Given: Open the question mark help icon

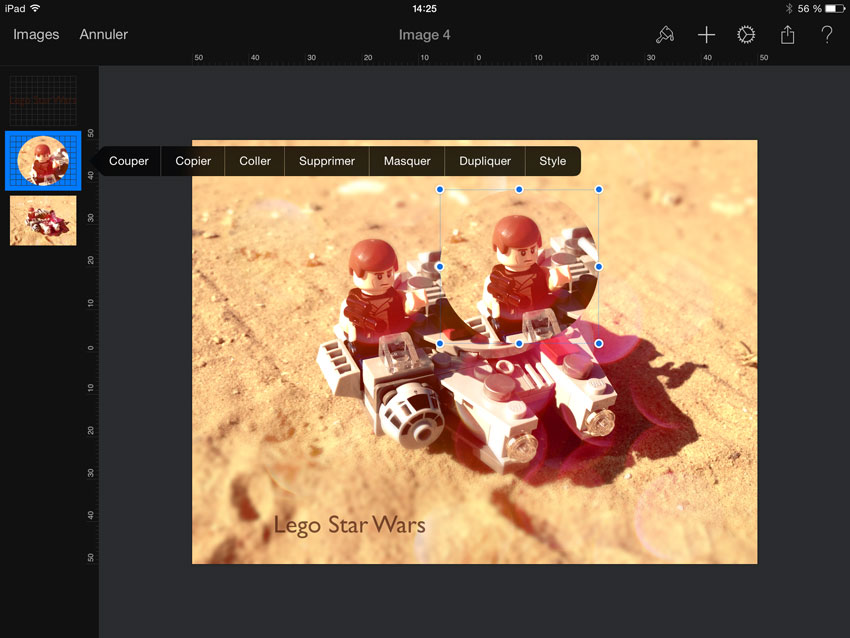Looking at the screenshot, I should (827, 35).
